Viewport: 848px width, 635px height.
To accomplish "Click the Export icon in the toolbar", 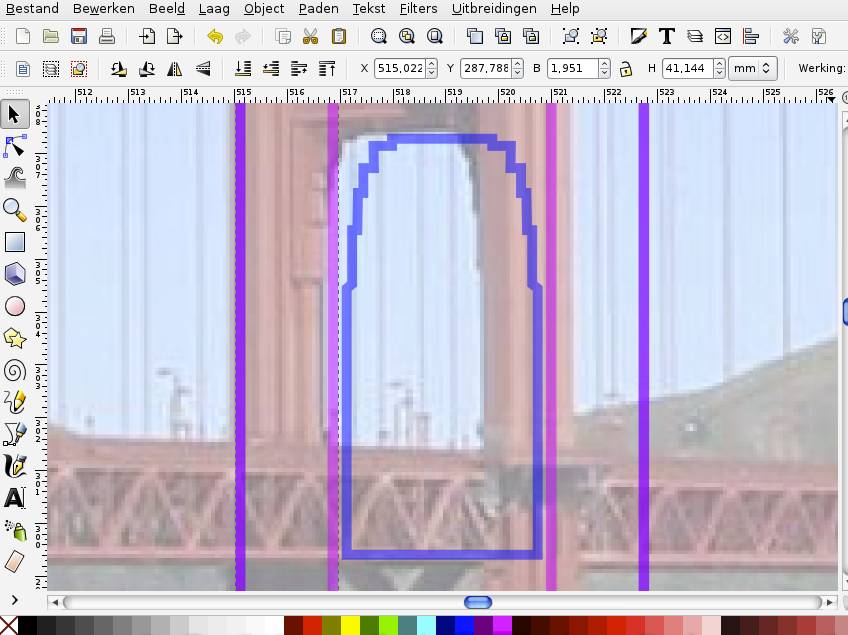I will [x=175, y=36].
